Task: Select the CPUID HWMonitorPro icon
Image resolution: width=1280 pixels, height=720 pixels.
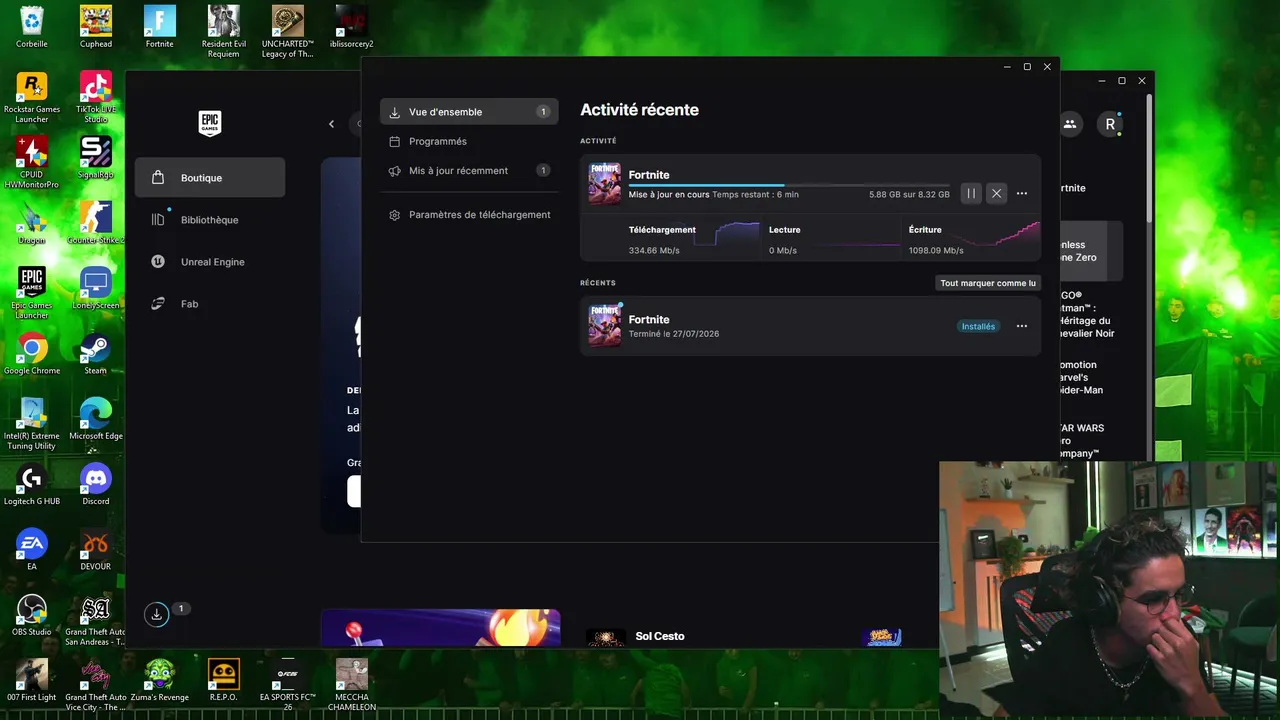Action: click(x=32, y=163)
